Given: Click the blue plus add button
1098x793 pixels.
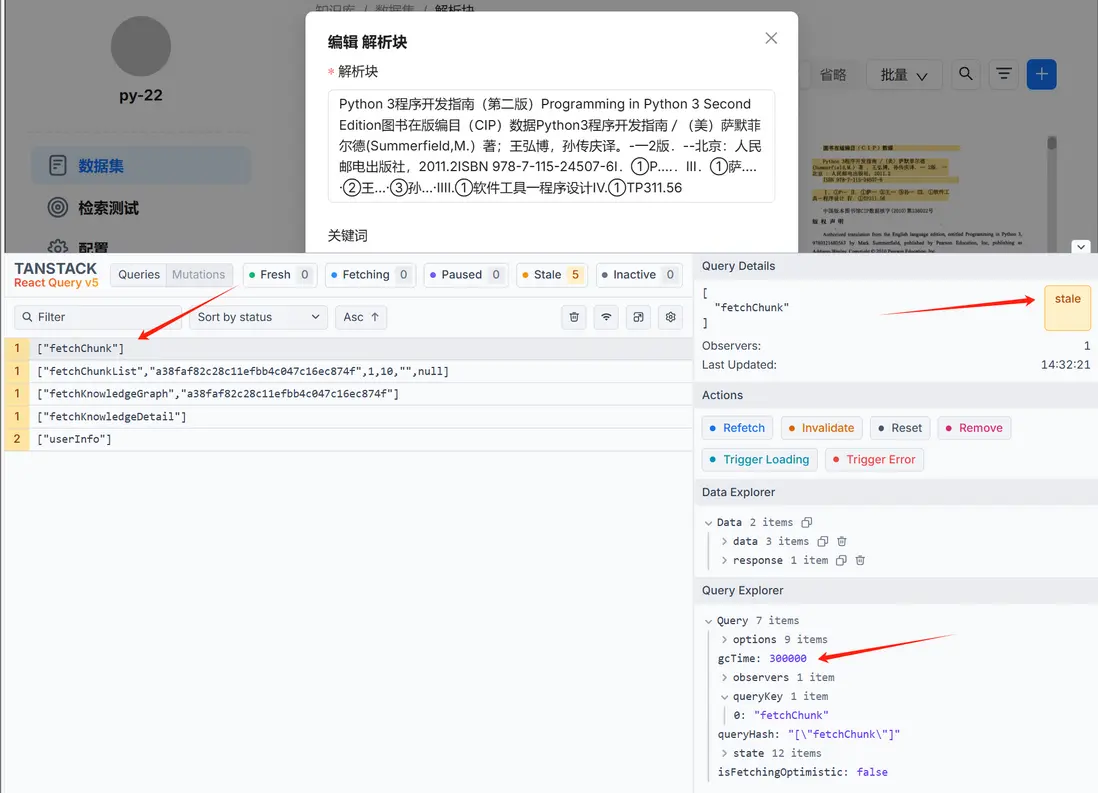Looking at the screenshot, I should [x=1041, y=74].
